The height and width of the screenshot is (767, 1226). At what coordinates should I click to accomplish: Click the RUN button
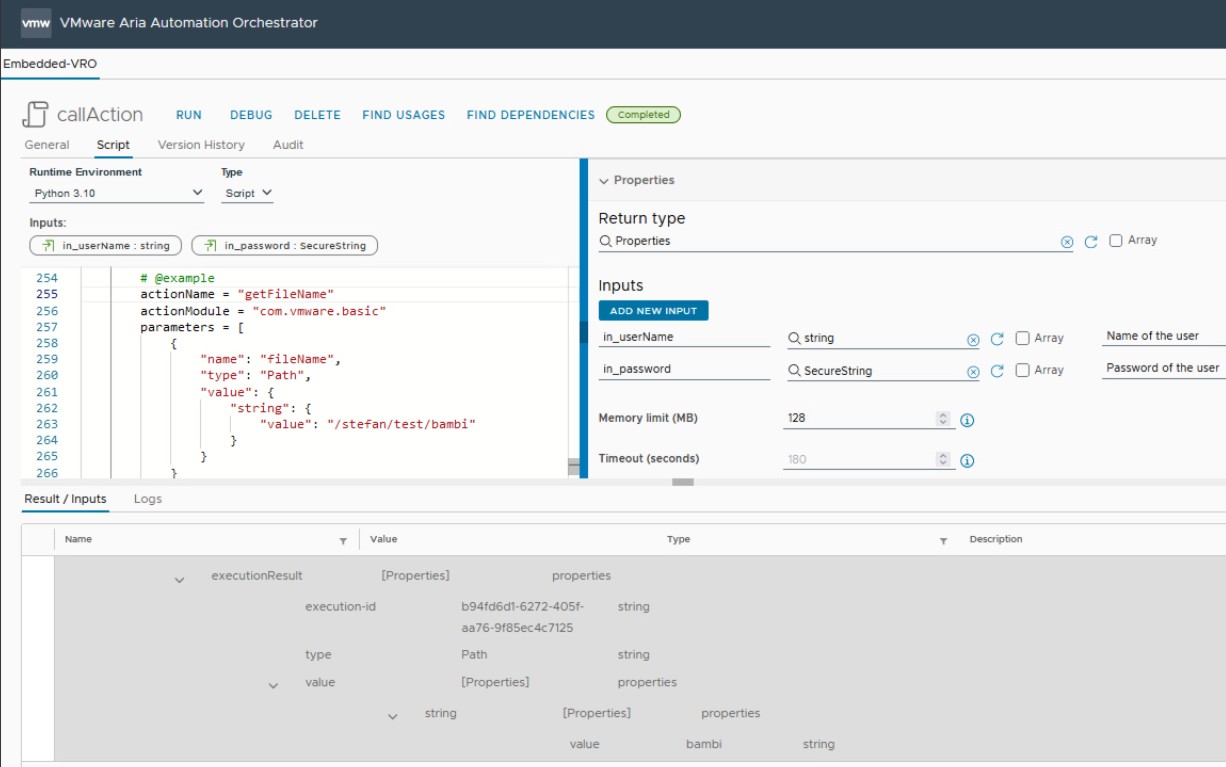click(x=189, y=115)
